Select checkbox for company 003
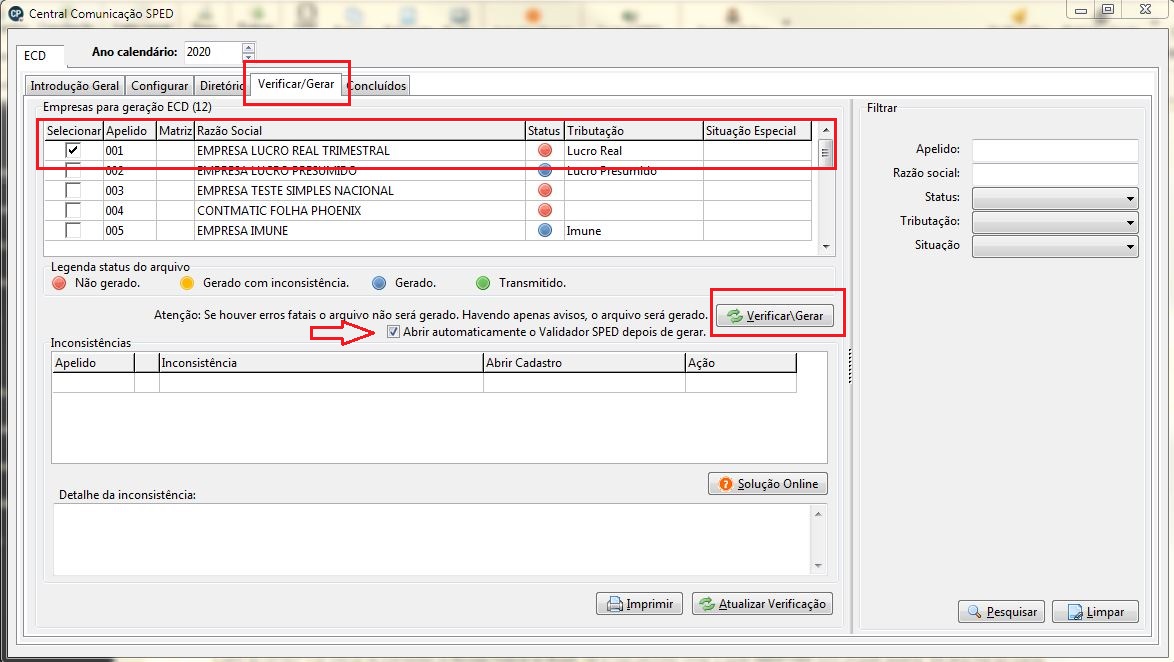The height and width of the screenshot is (662, 1174). (x=73, y=191)
